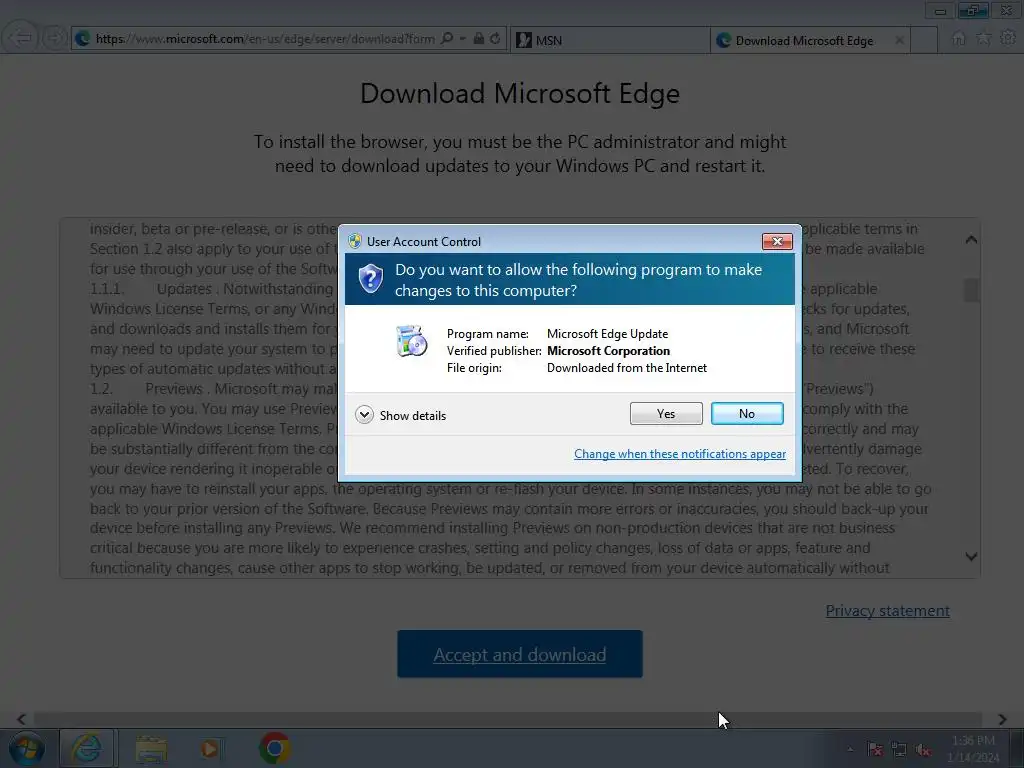1024x768 pixels.
Task: Click the Microsoft Edge Update installer icon
Action: 411,341
